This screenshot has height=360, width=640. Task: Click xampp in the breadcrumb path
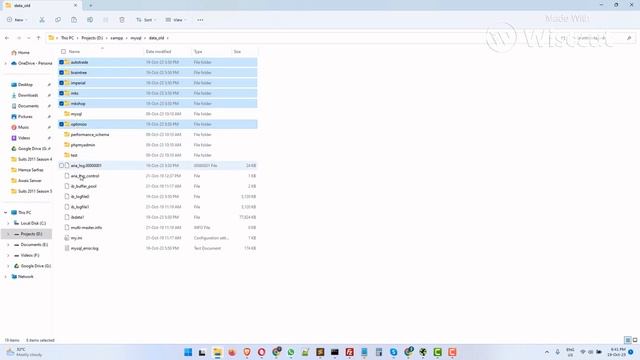(117, 38)
